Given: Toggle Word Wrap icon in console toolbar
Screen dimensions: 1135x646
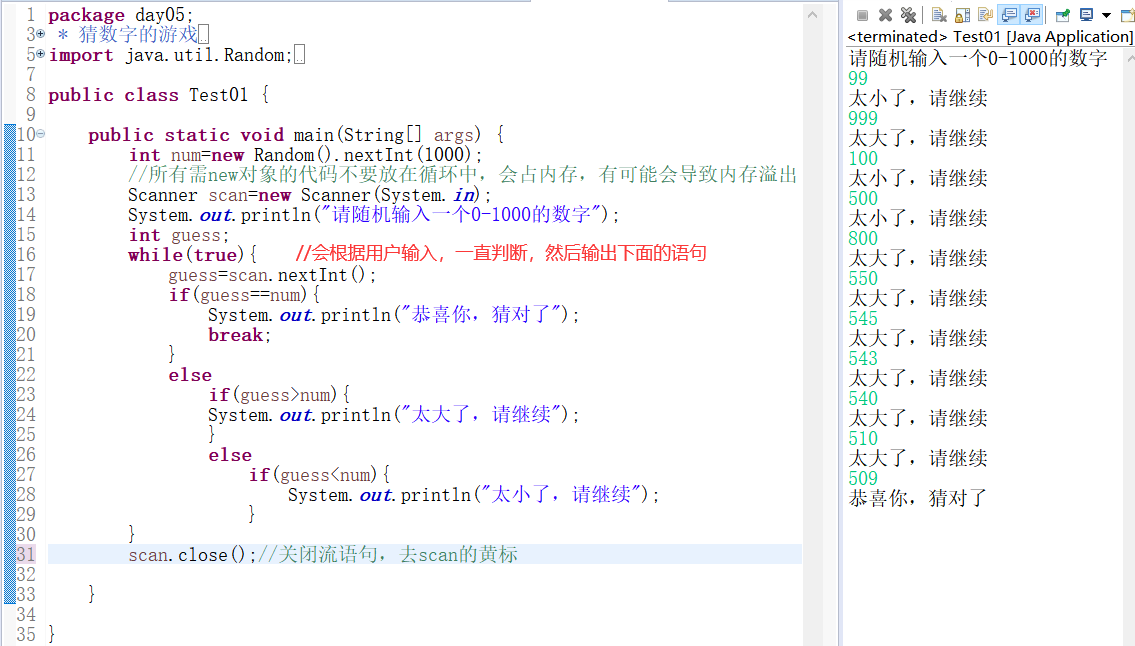Looking at the screenshot, I should pyautogui.click(x=985, y=15).
